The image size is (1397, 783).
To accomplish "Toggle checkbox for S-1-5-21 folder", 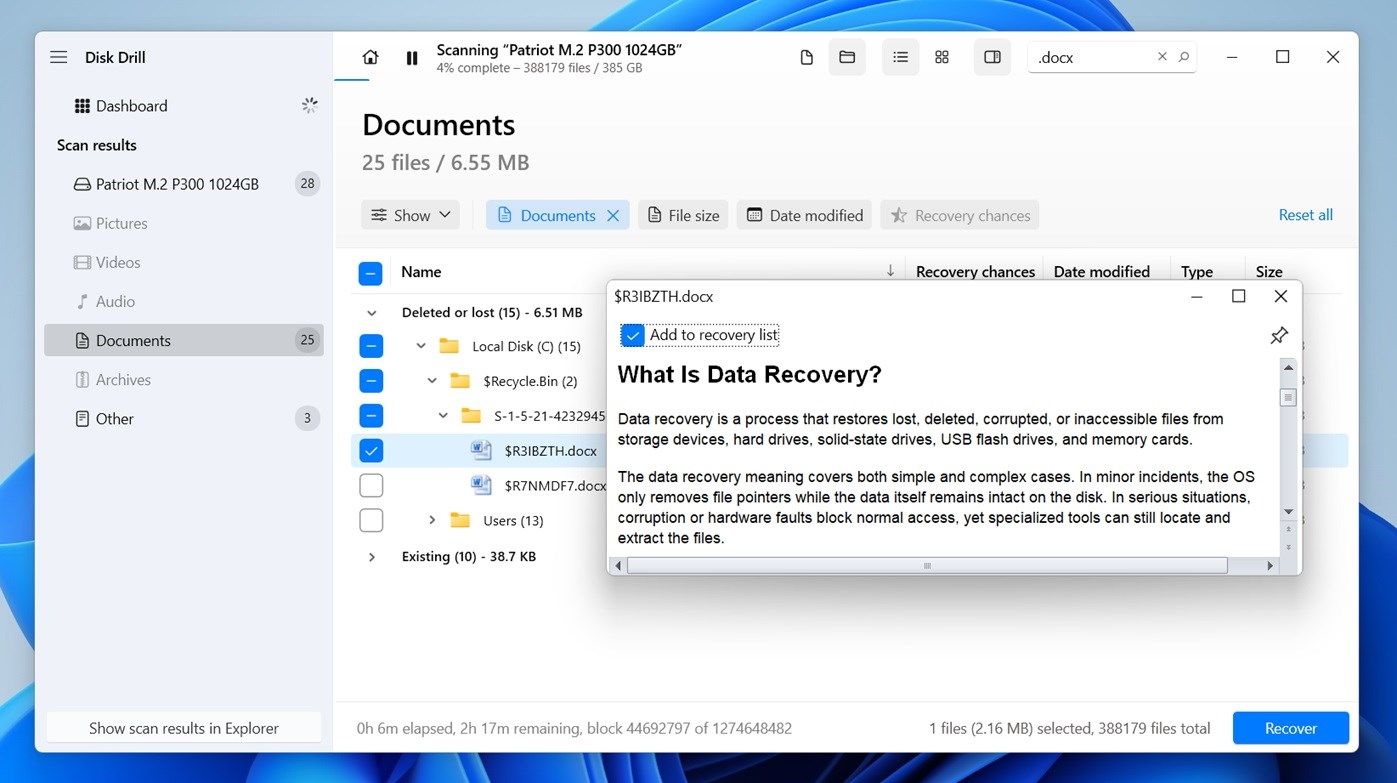I will coord(370,415).
